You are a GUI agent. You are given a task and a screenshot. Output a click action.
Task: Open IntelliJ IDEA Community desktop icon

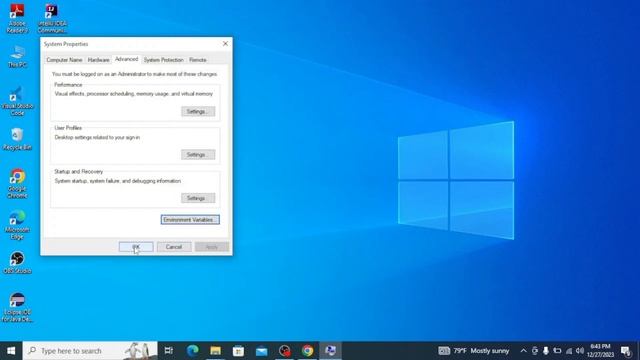(x=52, y=18)
